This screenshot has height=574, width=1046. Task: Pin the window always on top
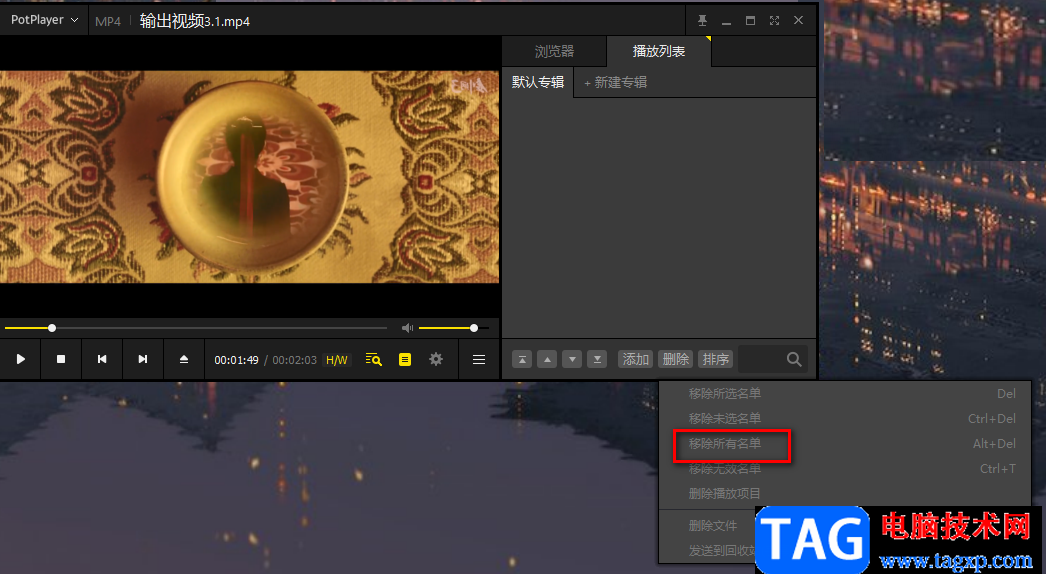(702, 21)
